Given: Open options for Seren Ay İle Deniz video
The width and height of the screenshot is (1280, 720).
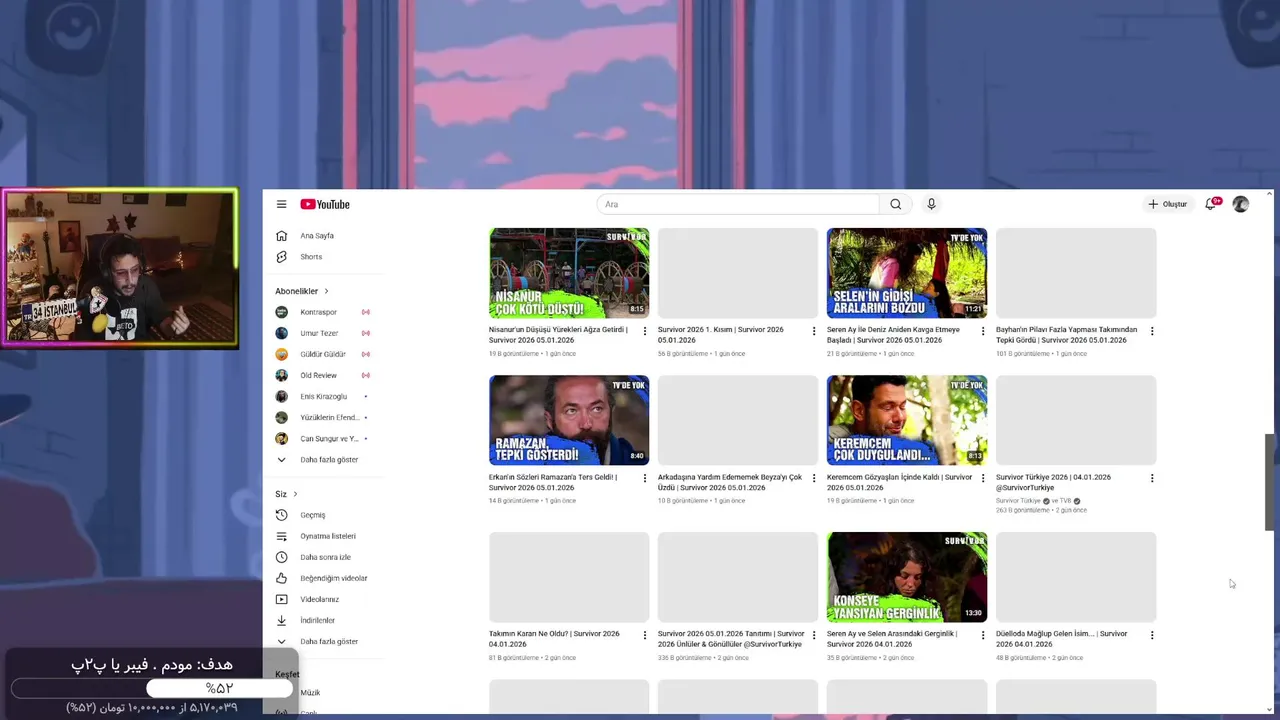Looking at the screenshot, I should pyautogui.click(x=982, y=331).
